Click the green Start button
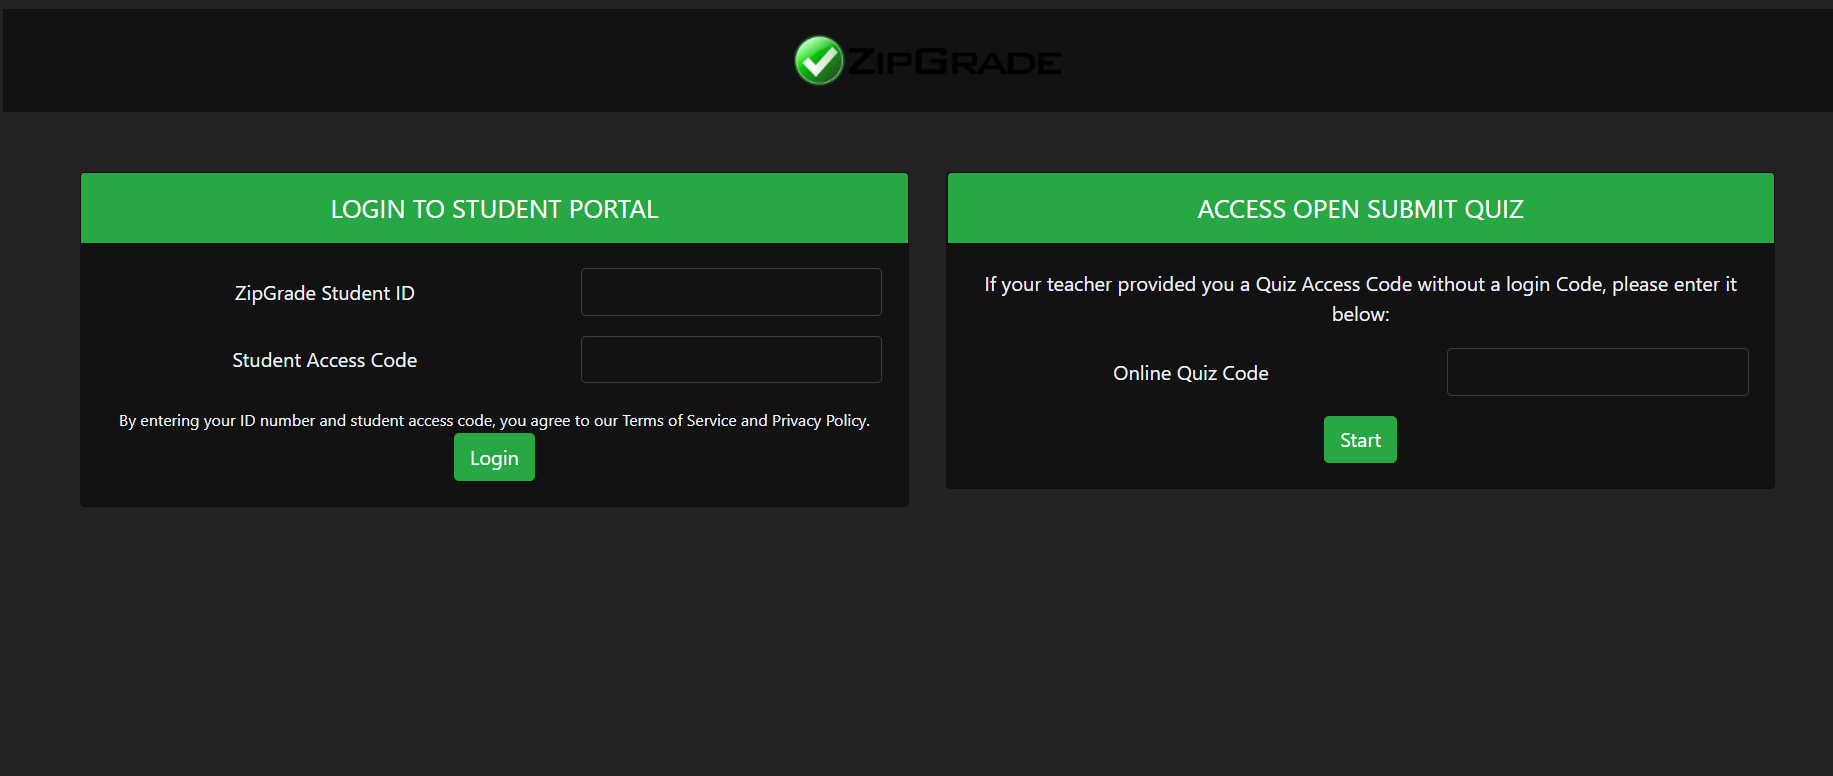1833x776 pixels. 1360,440
